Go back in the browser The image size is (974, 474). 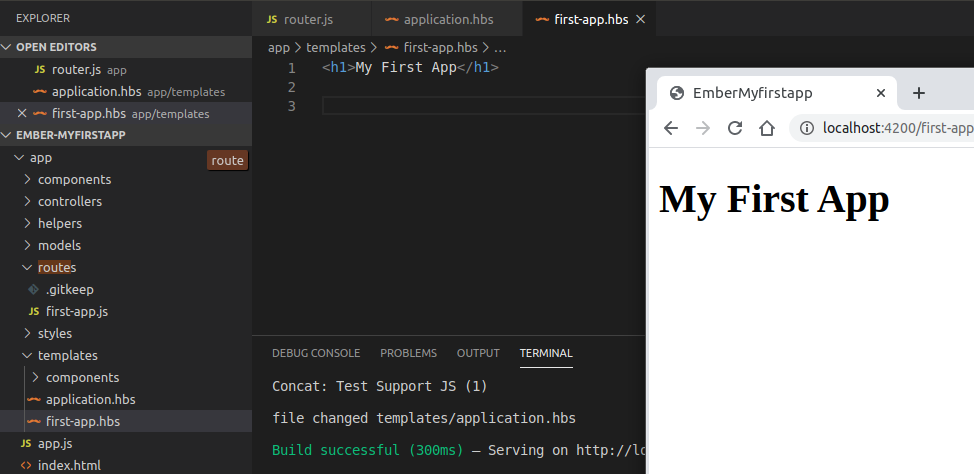pos(671,128)
